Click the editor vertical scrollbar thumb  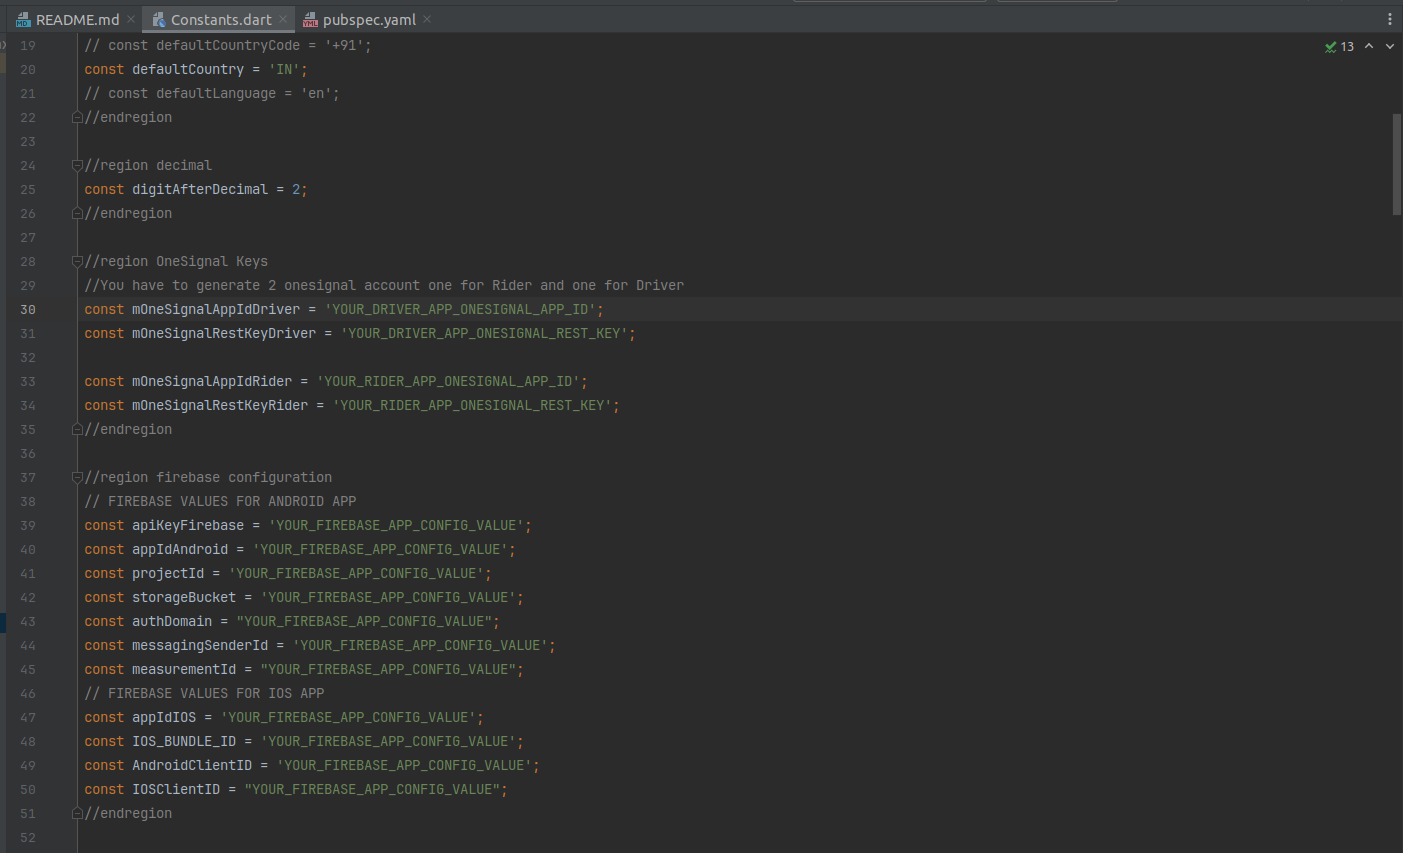1397,164
